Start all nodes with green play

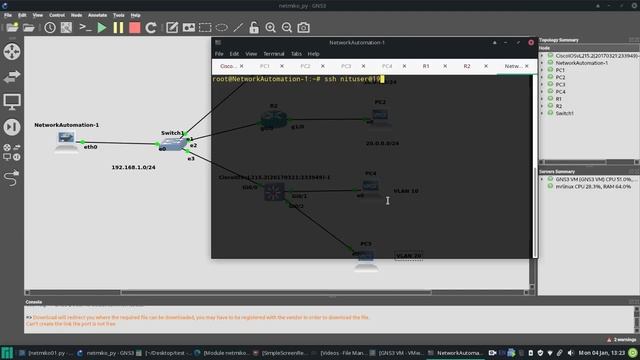pyautogui.click(x=102, y=27)
